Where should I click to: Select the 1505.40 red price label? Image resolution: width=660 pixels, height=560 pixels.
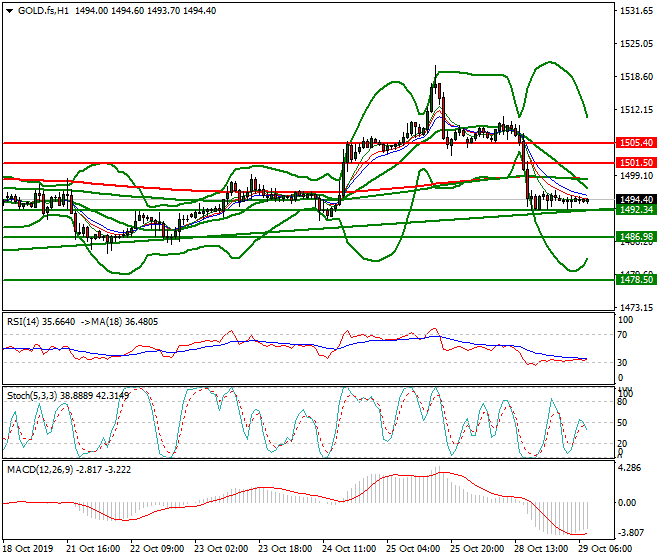click(x=636, y=143)
